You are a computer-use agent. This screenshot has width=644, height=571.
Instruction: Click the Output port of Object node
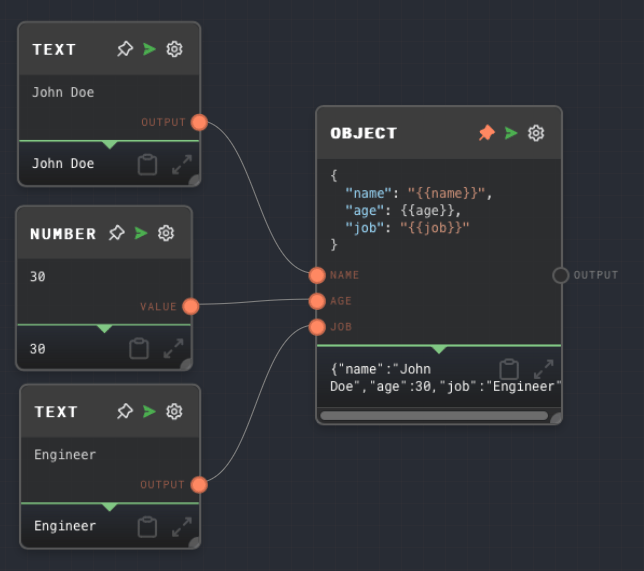(x=561, y=275)
